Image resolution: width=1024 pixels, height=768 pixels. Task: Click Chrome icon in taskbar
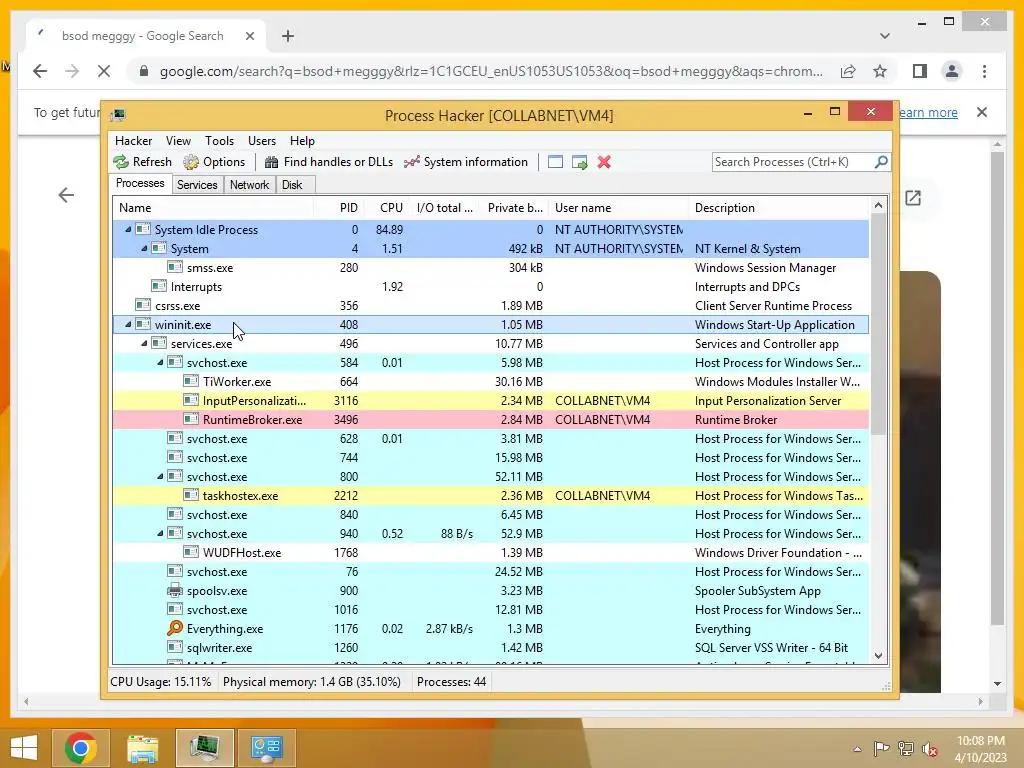click(x=80, y=748)
